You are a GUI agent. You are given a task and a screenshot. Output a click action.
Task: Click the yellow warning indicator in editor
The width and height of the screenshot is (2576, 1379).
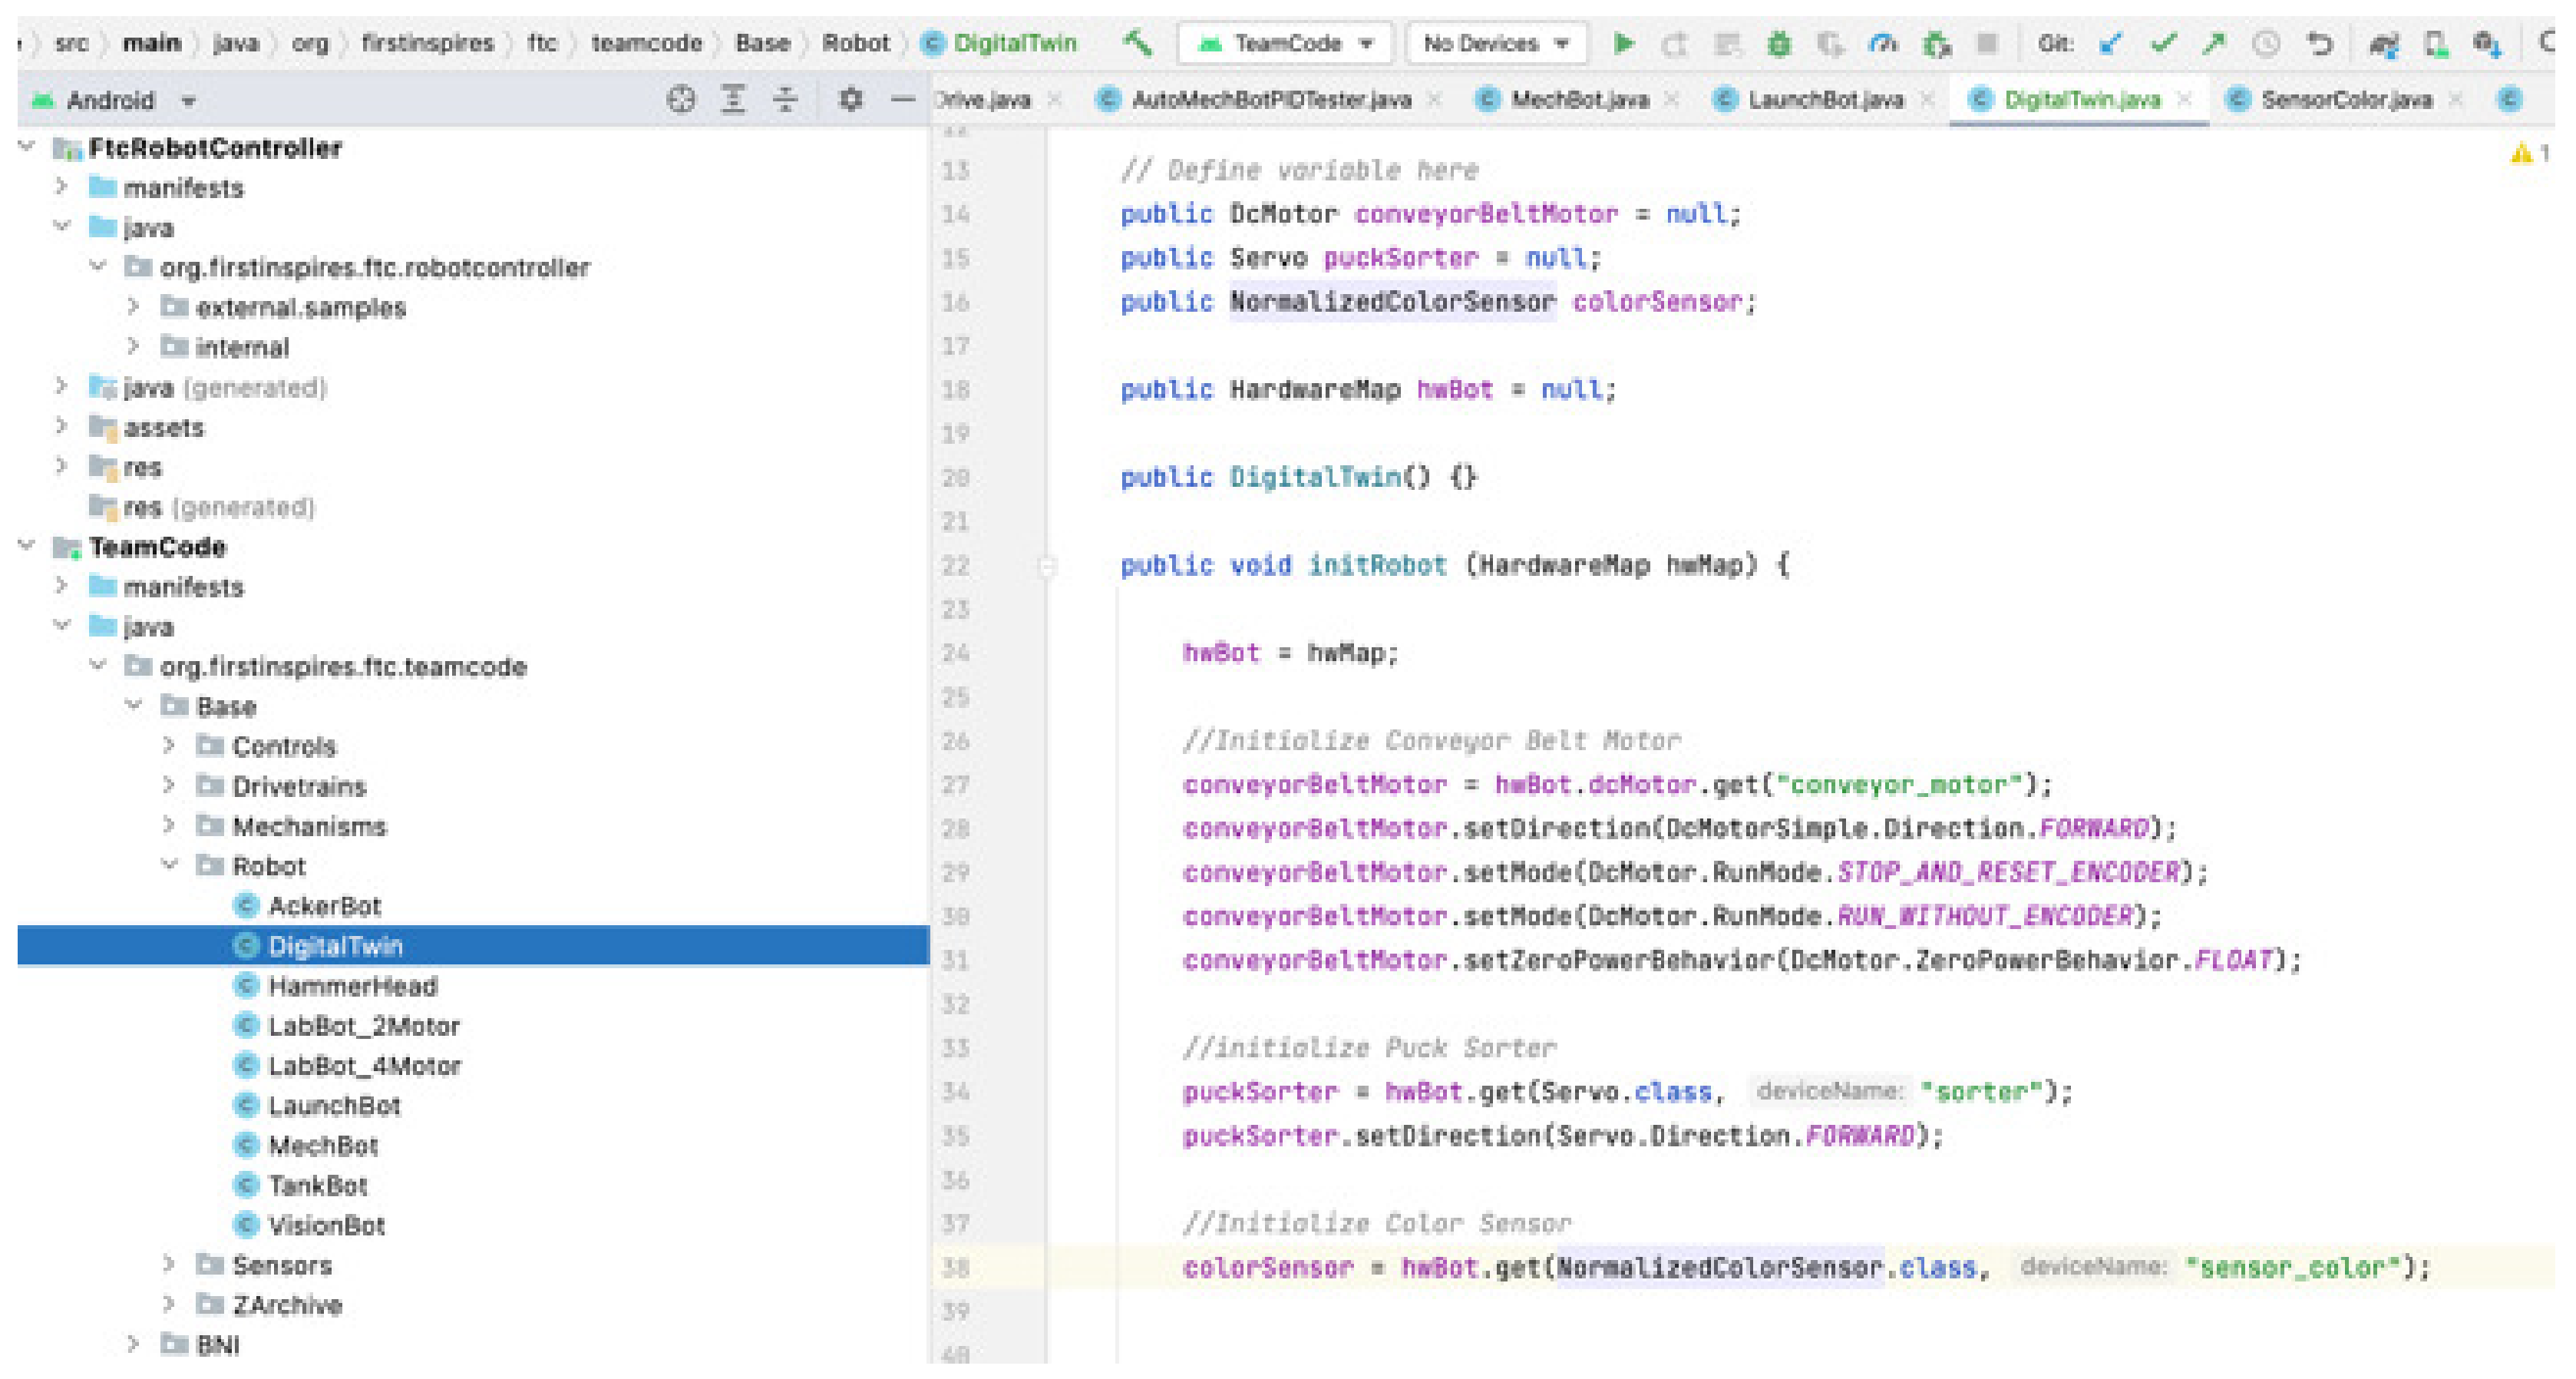(x=2522, y=153)
